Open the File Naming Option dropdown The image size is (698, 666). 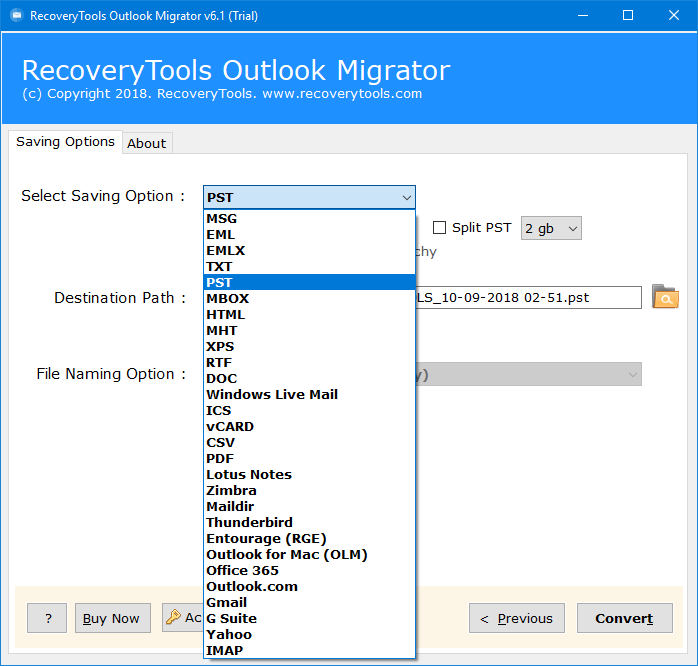point(529,374)
